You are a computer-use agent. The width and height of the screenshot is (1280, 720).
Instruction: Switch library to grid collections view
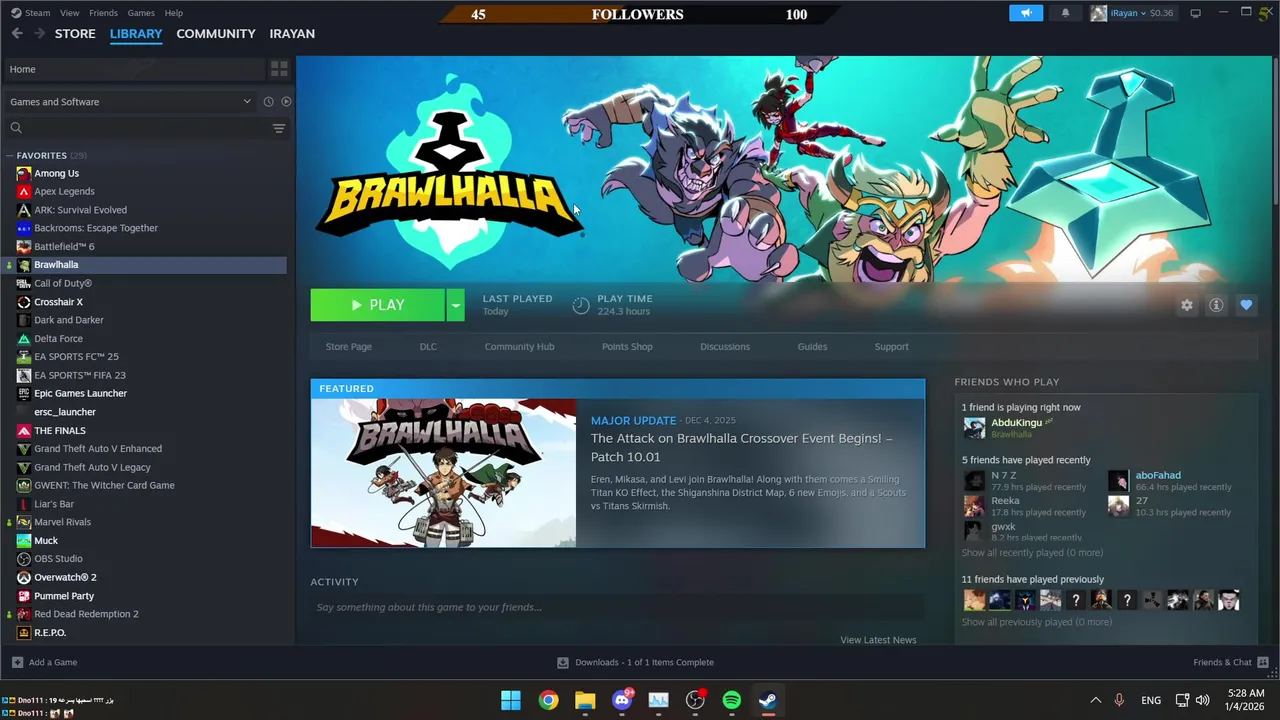(x=279, y=69)
